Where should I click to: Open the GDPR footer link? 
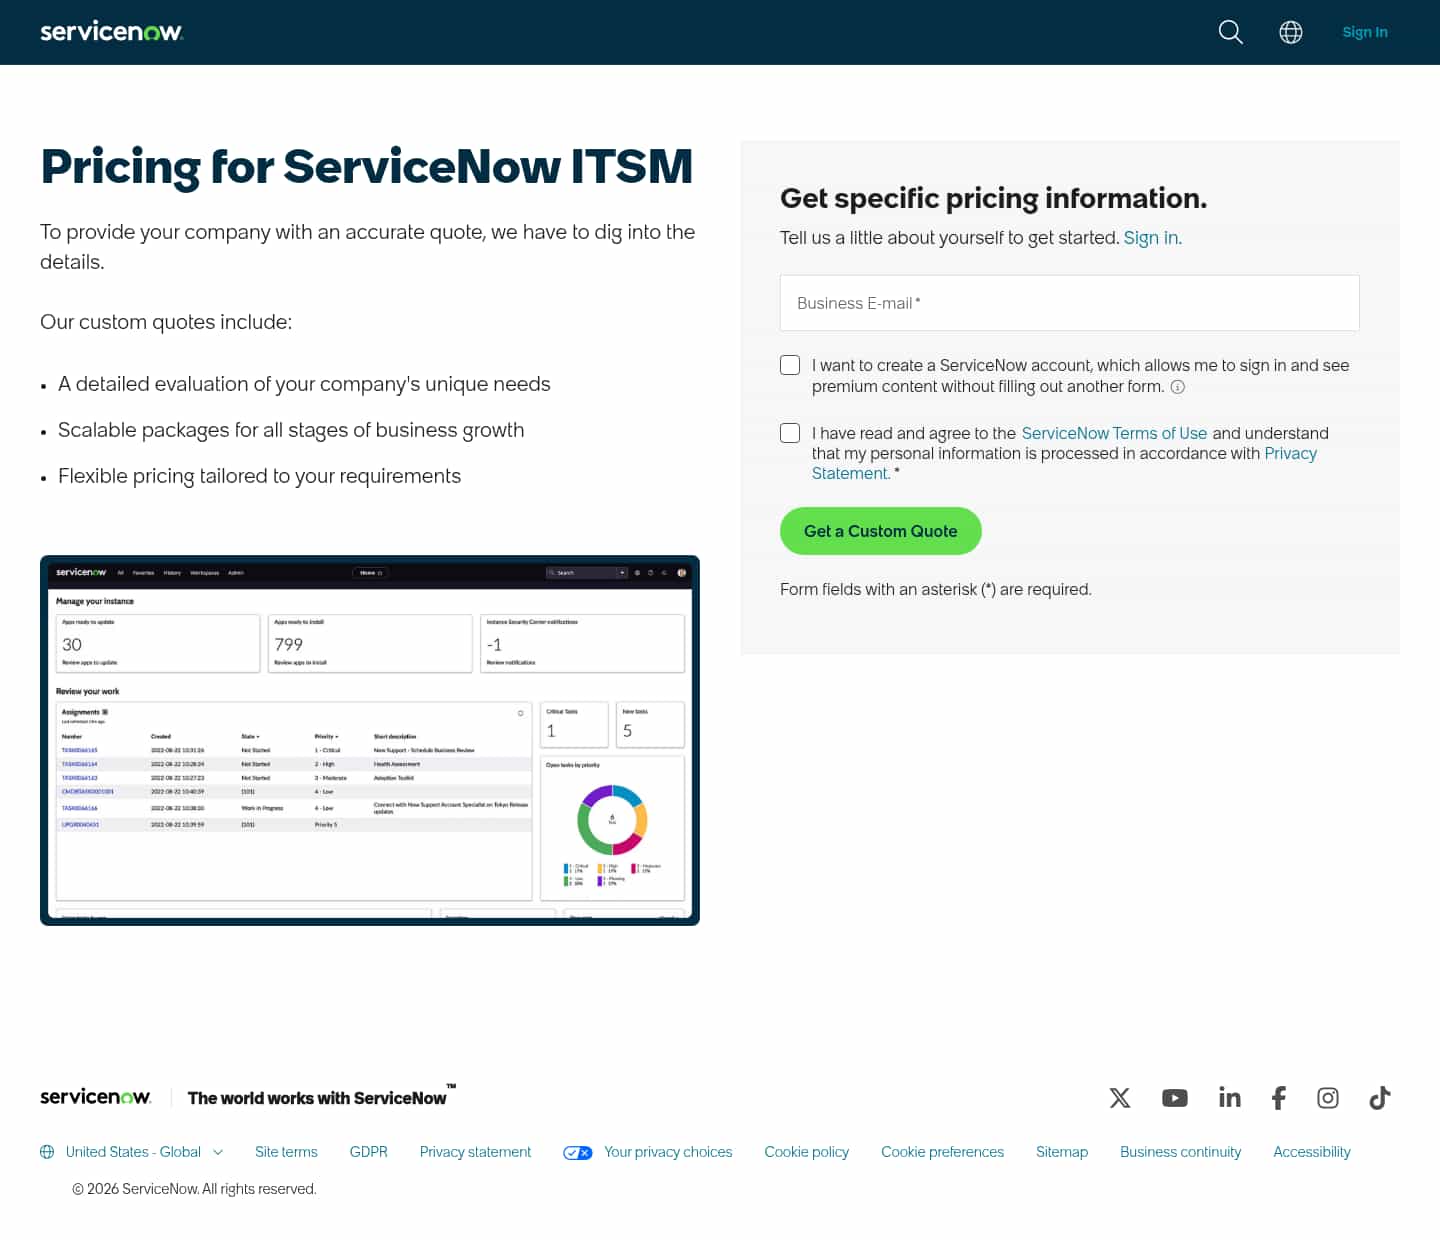click(x=369, y=1152)
